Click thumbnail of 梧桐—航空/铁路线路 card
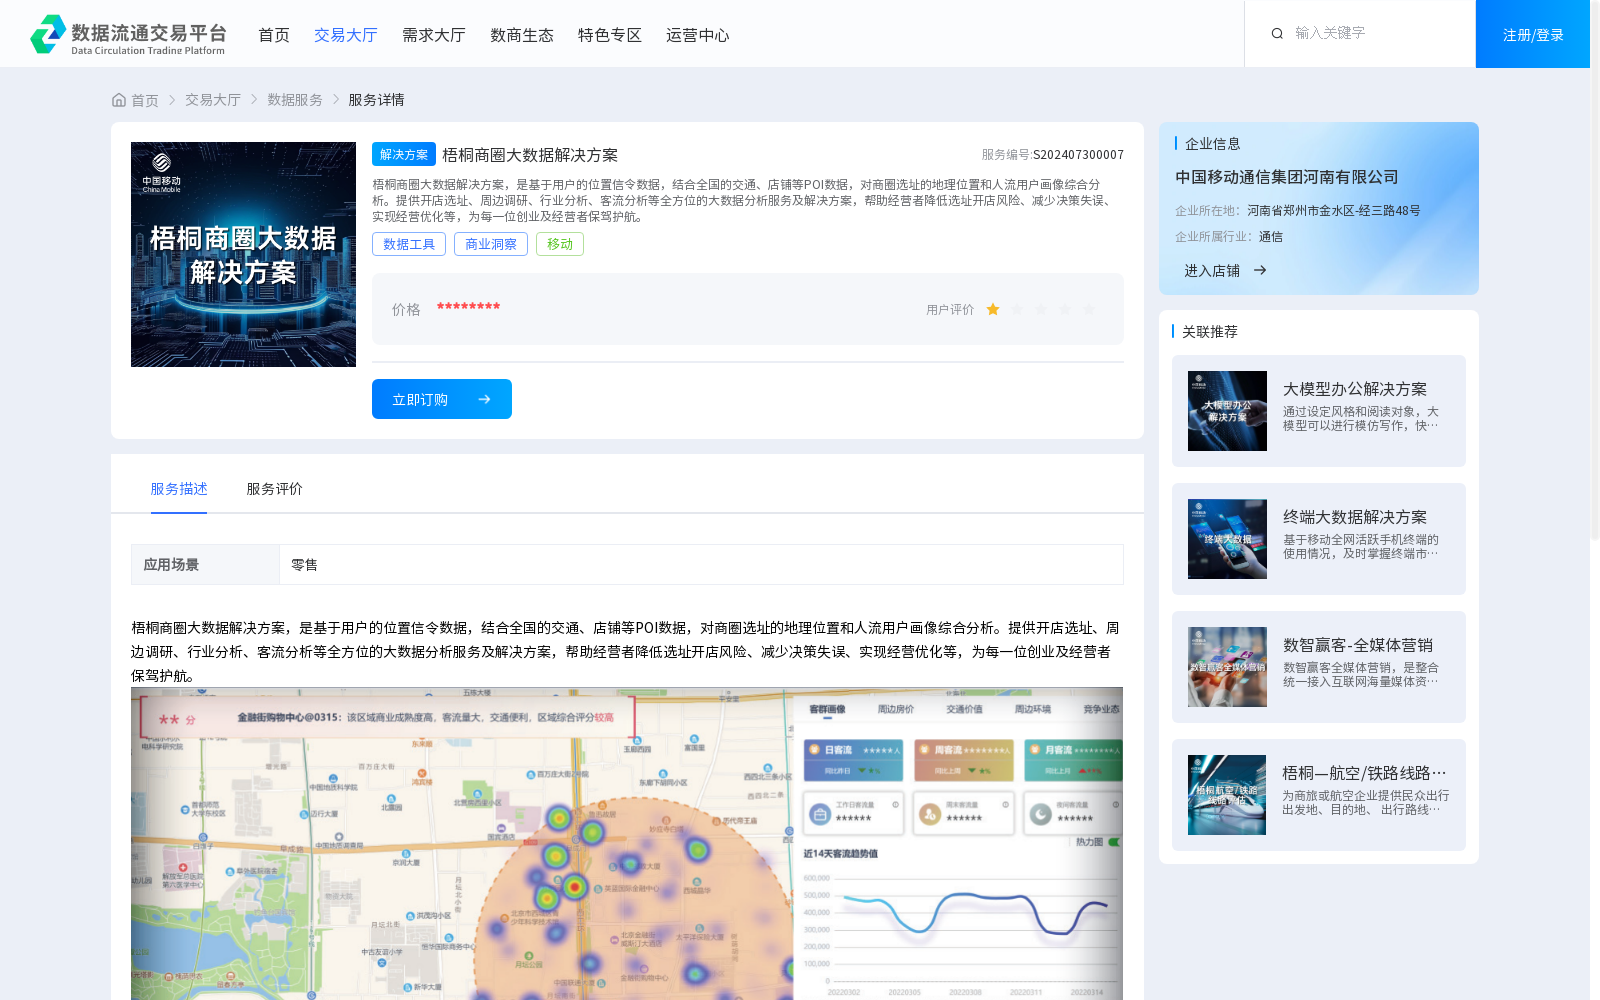Viewport: 1600px width, 1000px height. 1227,795
